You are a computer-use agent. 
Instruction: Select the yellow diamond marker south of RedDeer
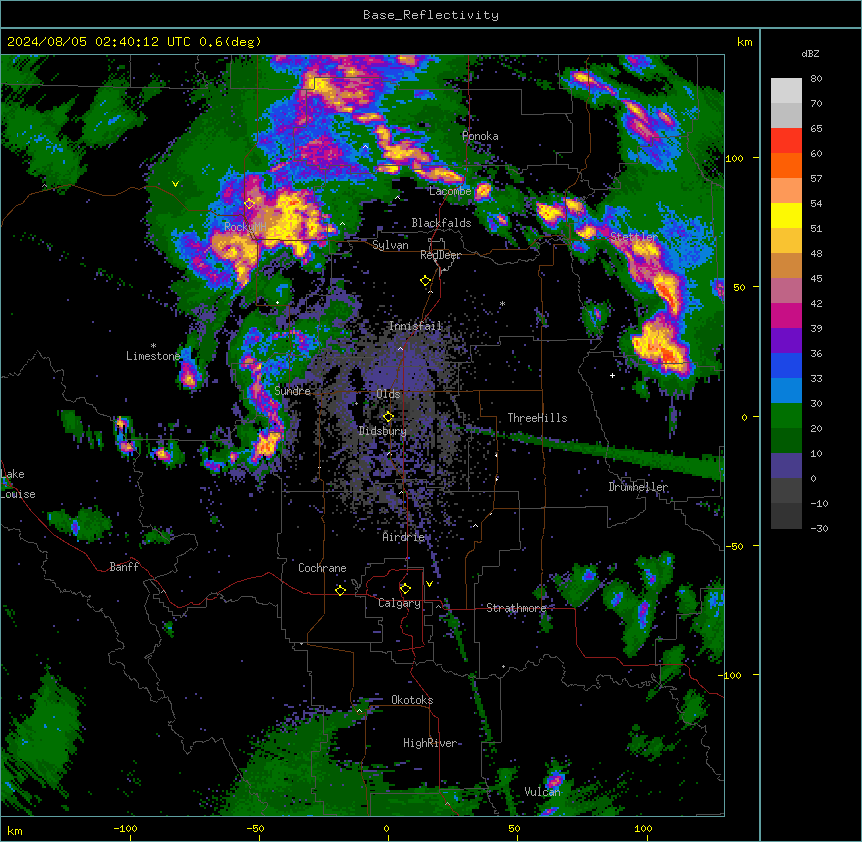point(425,281)
